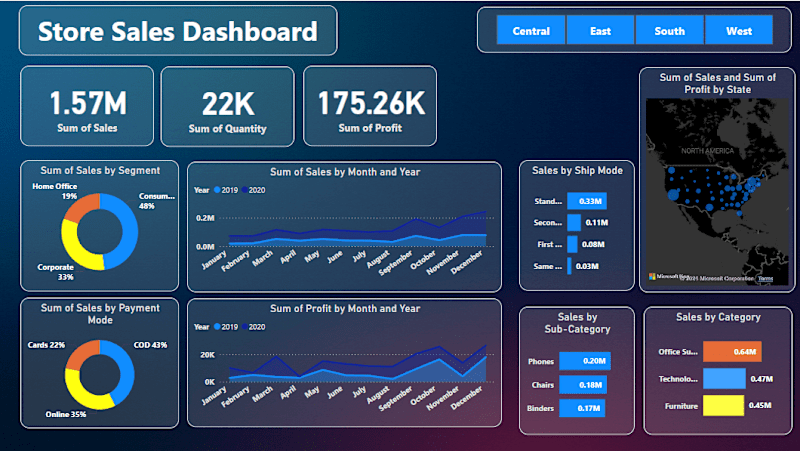The image size is (800, 451).
Task: Click the 2019 legend marker in Sales chart
Action: [x=217, y=190]
